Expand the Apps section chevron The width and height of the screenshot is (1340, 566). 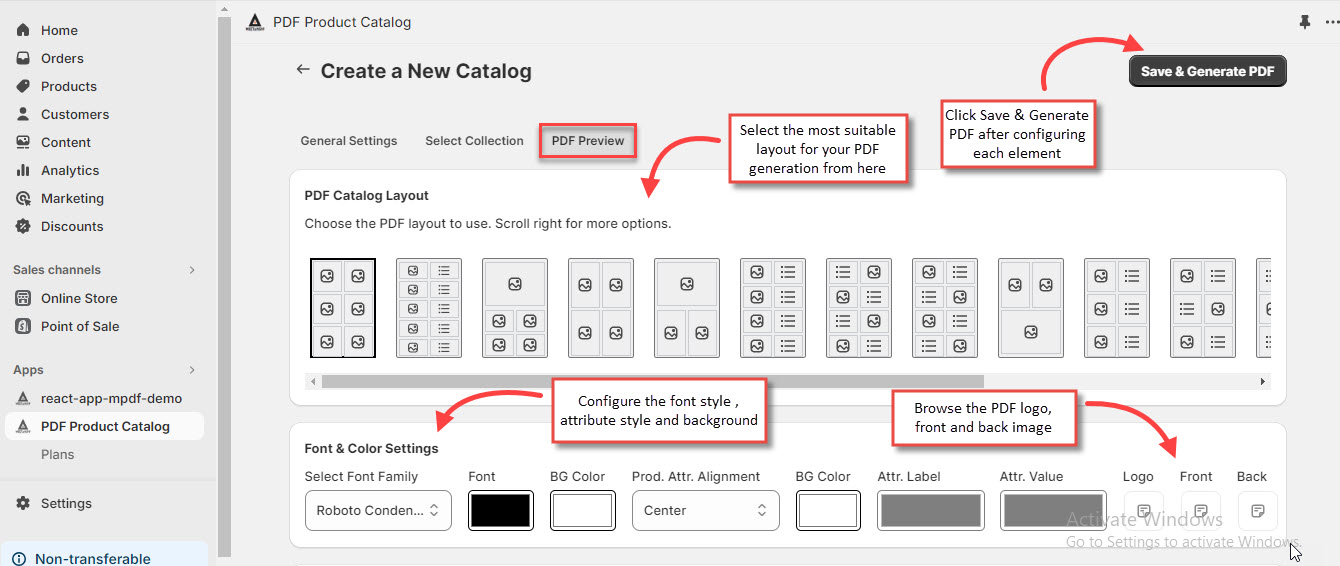click(x=192, y=370)
